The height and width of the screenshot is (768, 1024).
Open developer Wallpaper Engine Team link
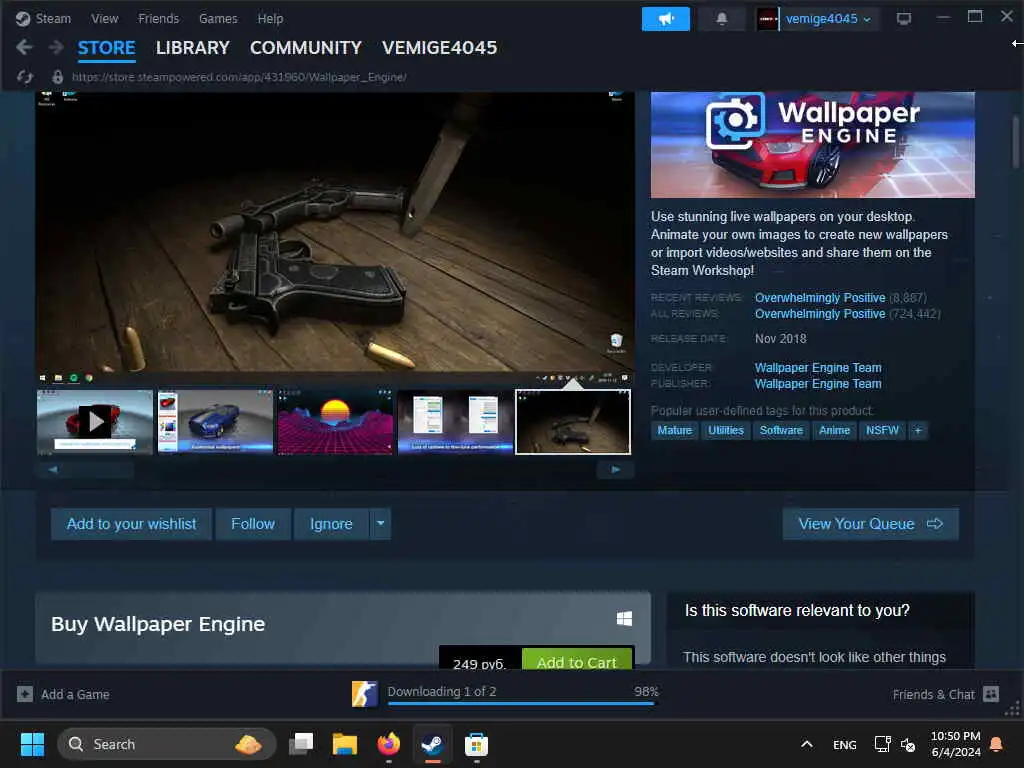tap(818, 368)
